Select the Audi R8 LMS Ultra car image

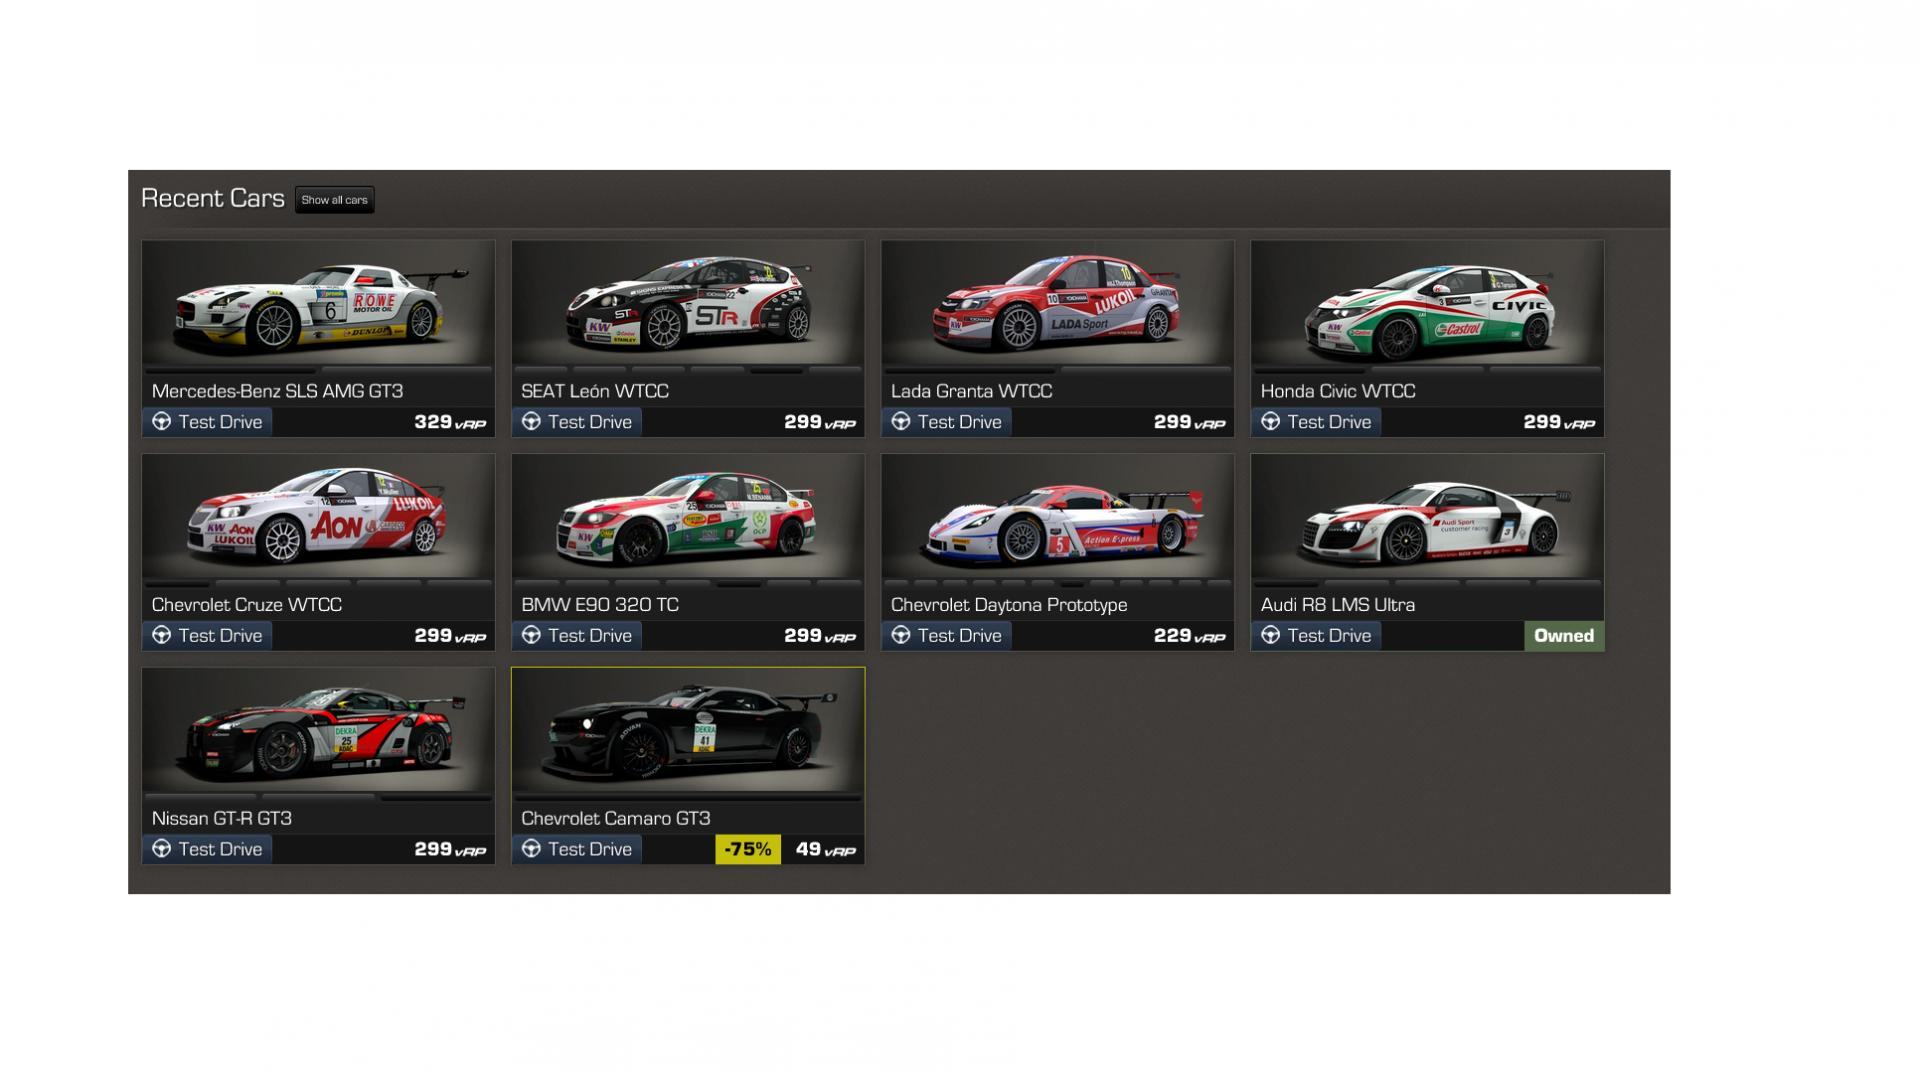point(1427,518)
